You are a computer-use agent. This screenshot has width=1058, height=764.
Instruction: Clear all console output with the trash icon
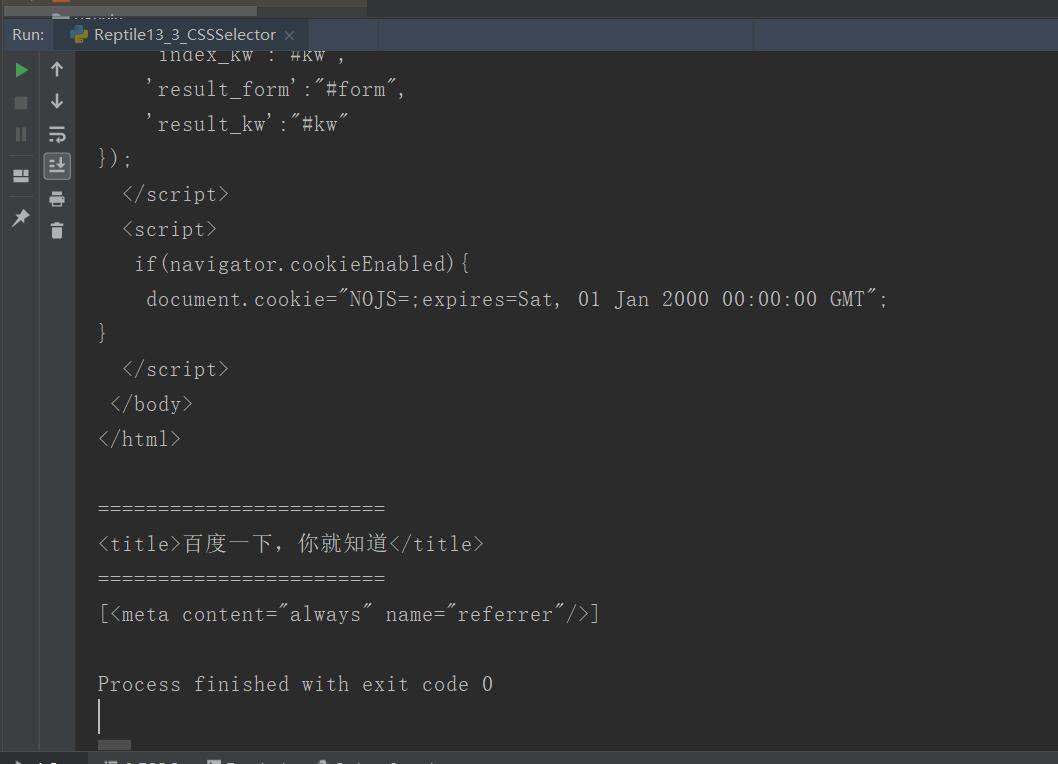coord(57,231)
